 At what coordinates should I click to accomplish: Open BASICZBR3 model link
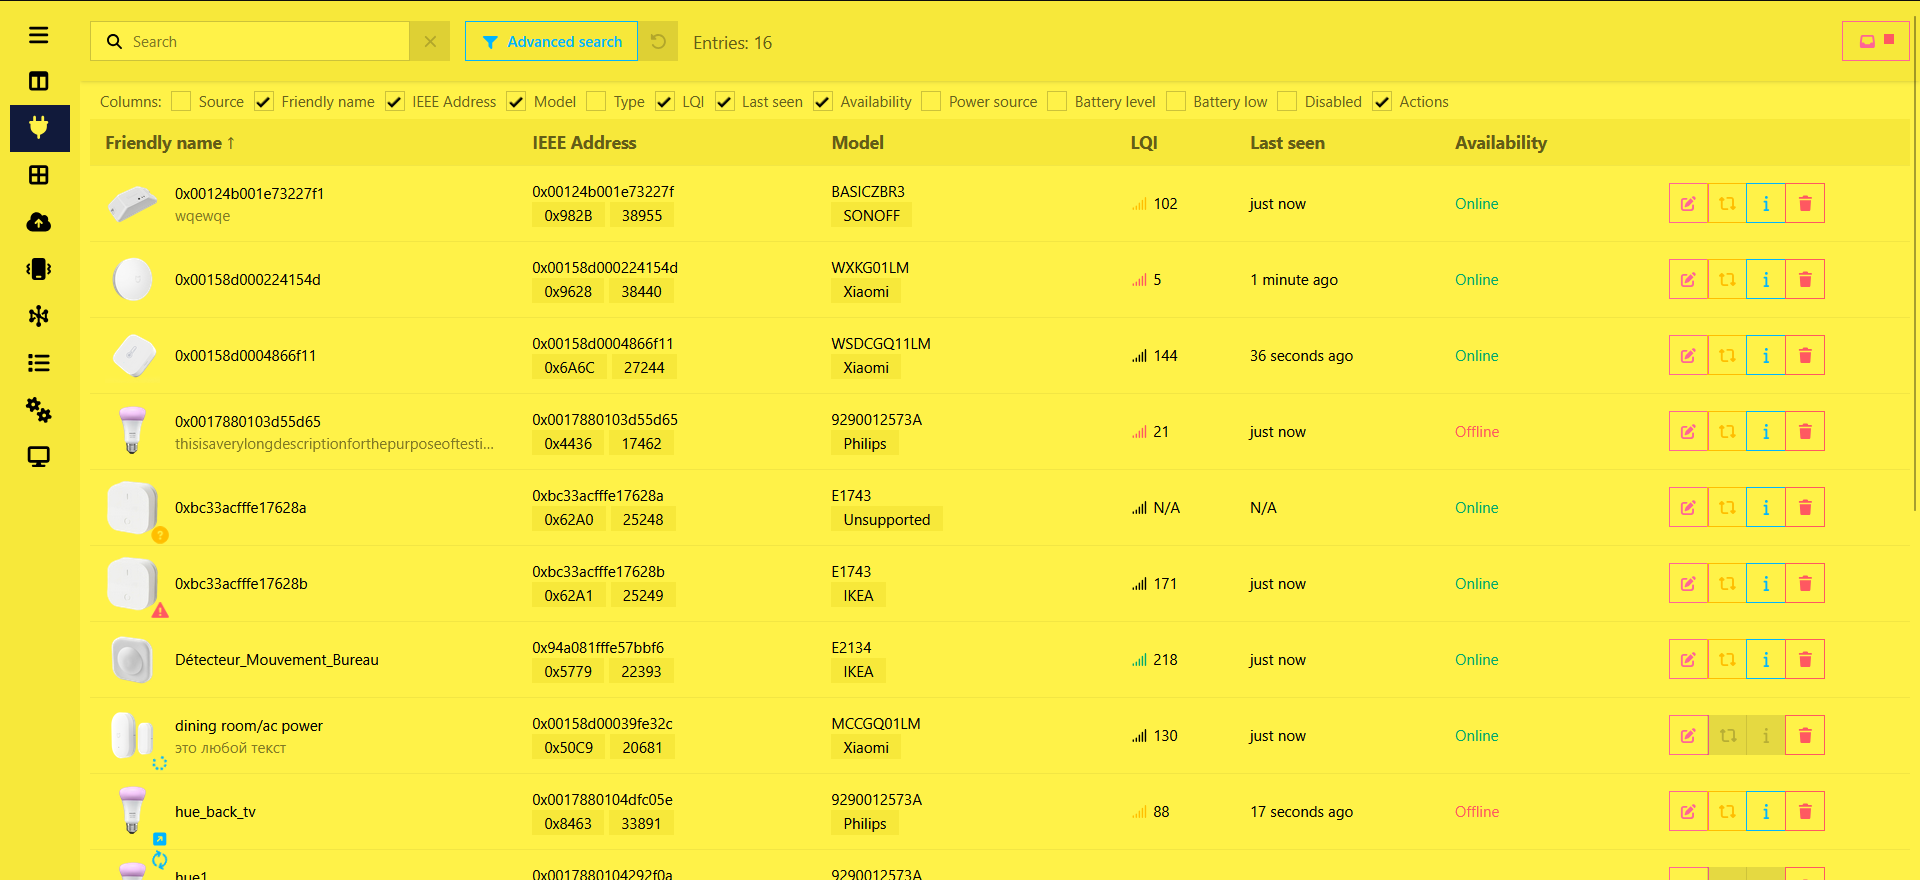tap(868, 191)
